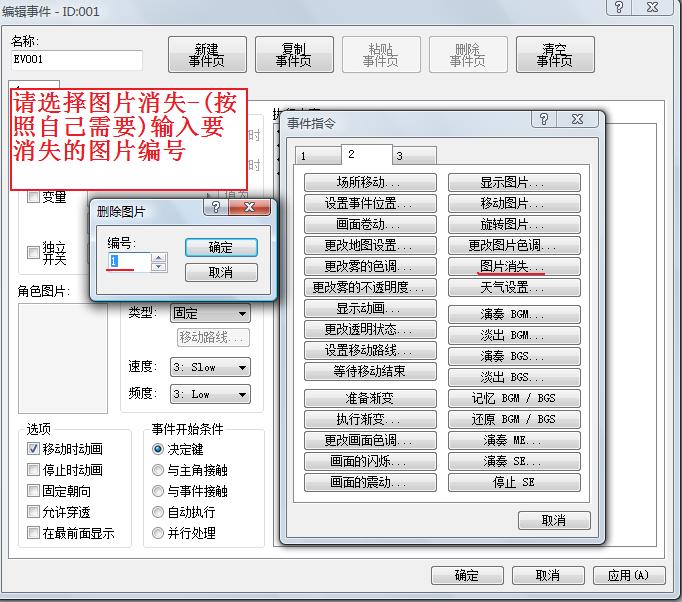This screenshot has width=682, height=602.
Task: Click the 名称 field containing EV001
Action: tap(77, 60)
